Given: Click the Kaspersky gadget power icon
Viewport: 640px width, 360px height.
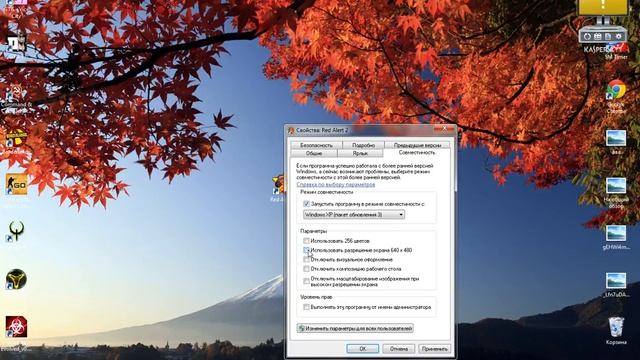Looking at the screenshot, I should 587,36.
